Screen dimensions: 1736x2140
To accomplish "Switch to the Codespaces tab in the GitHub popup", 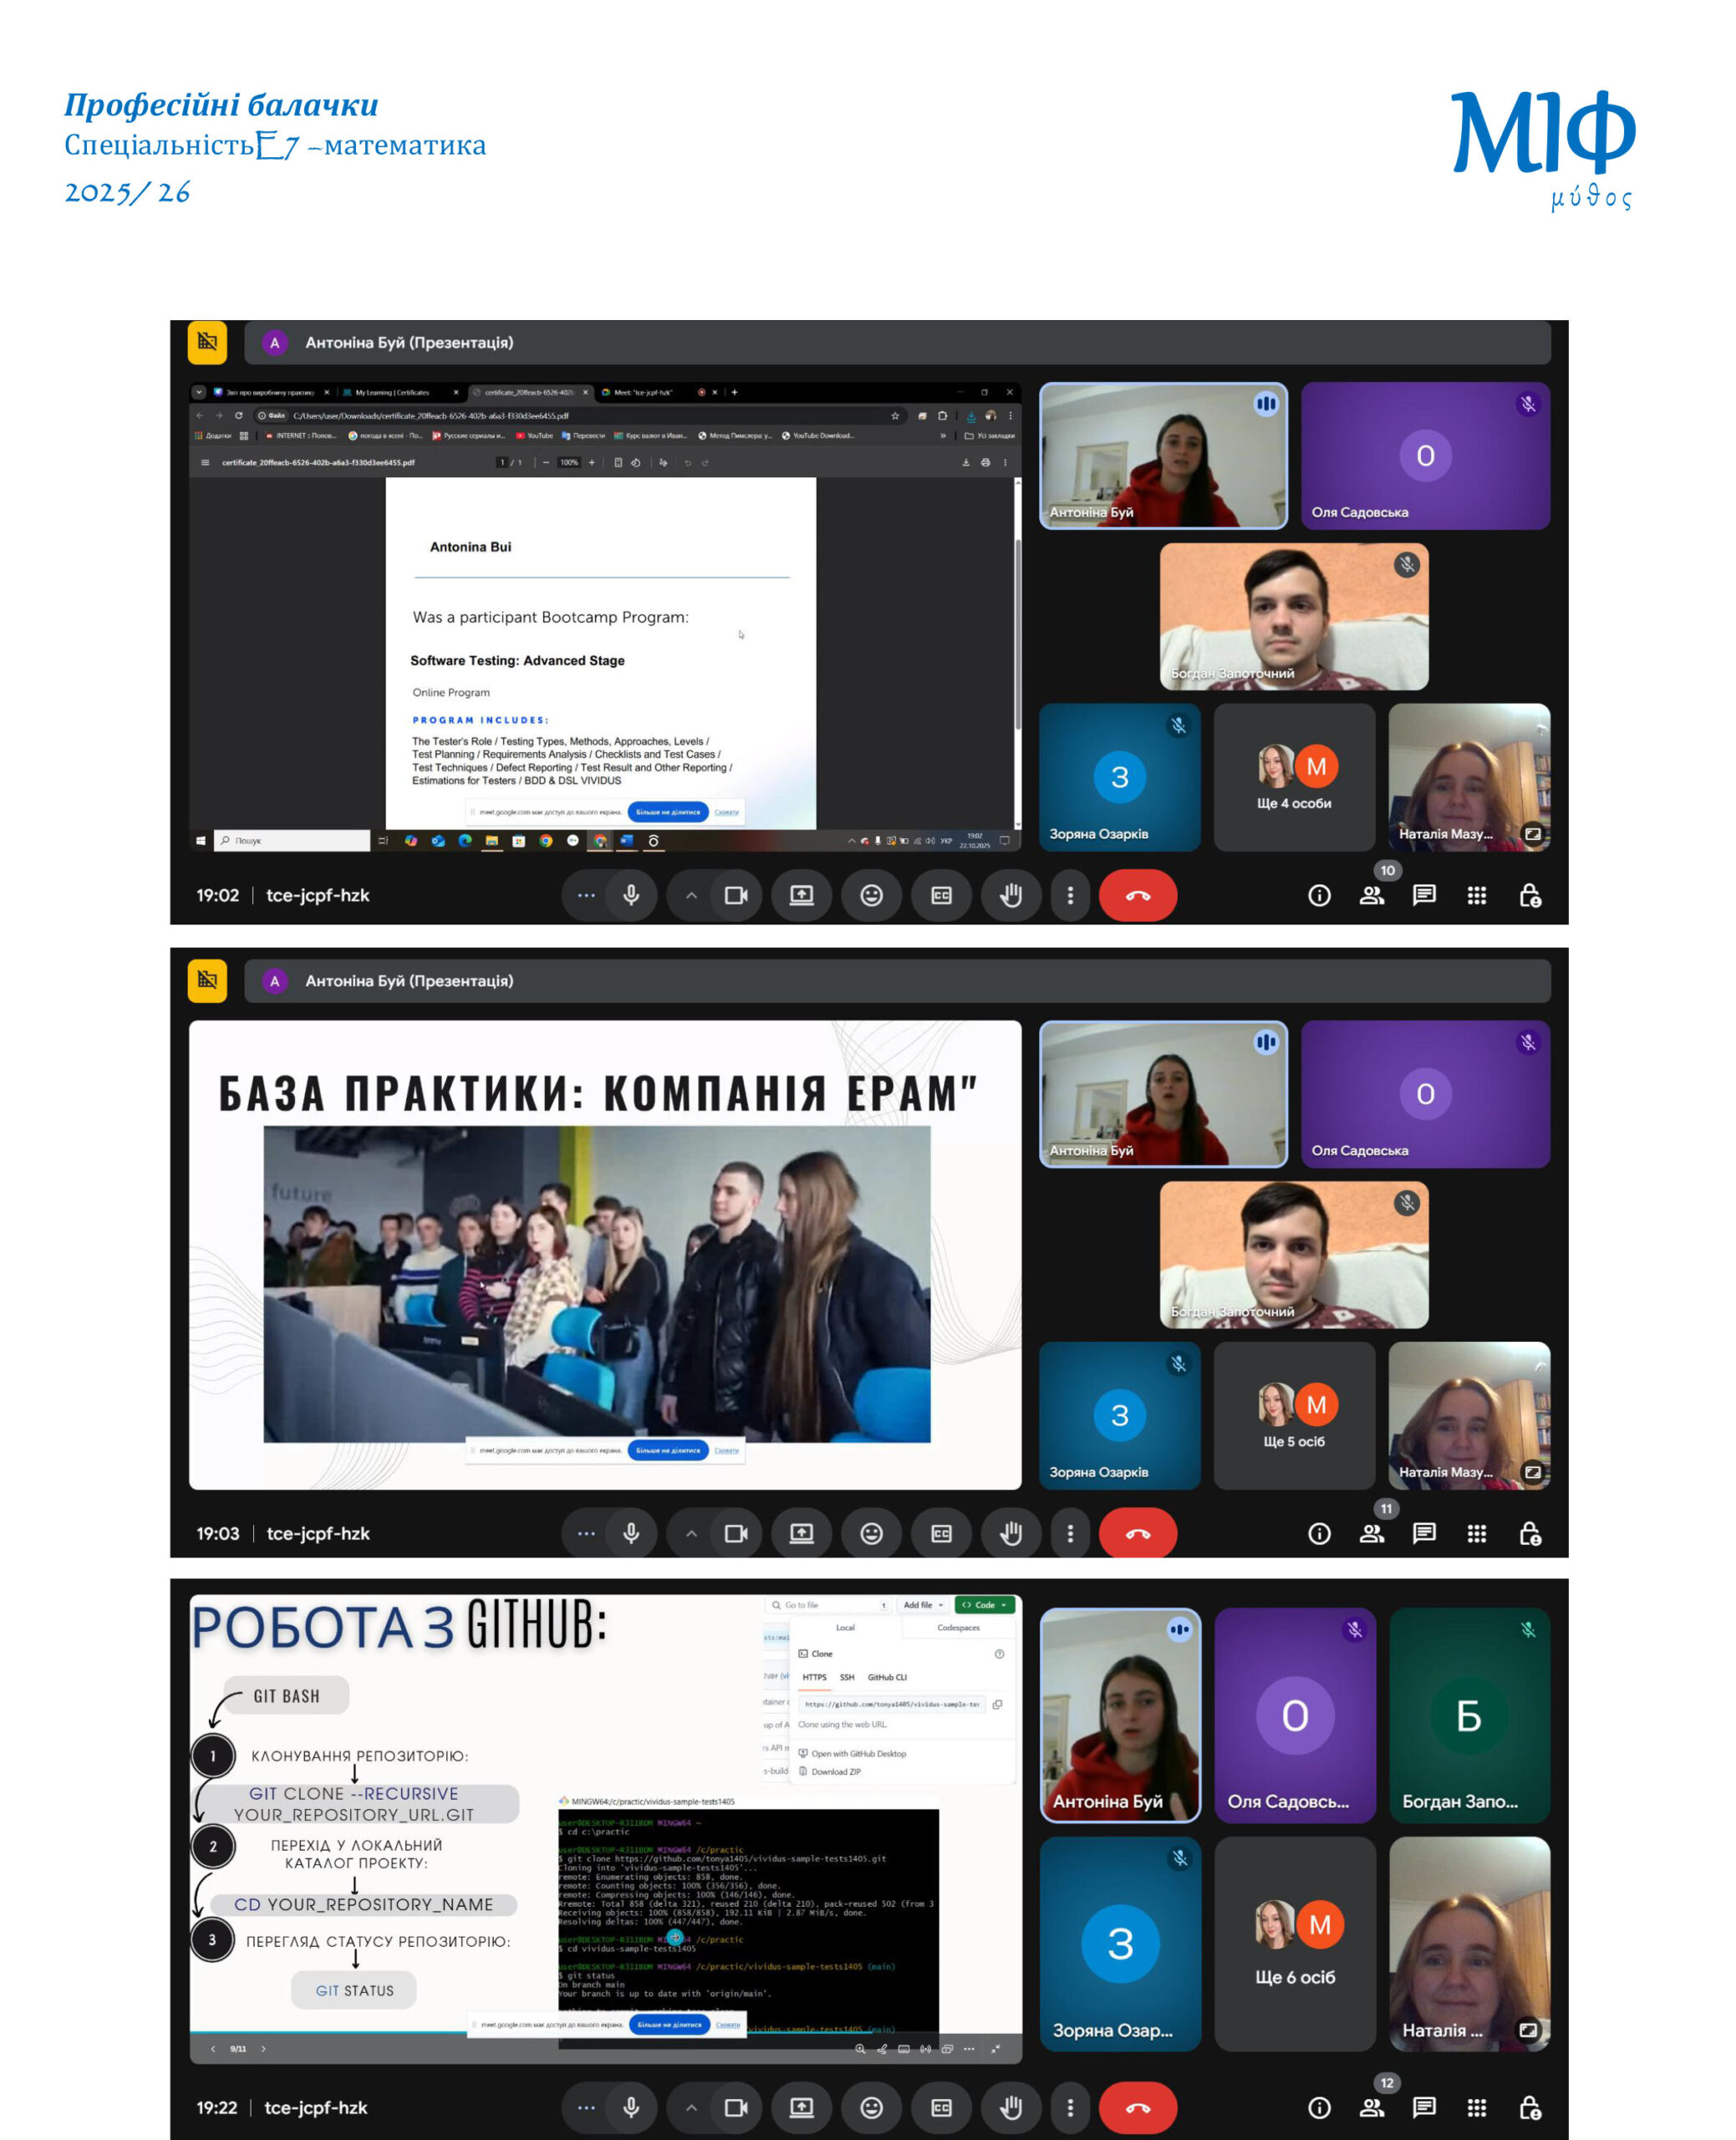I will coord(958,1628).
